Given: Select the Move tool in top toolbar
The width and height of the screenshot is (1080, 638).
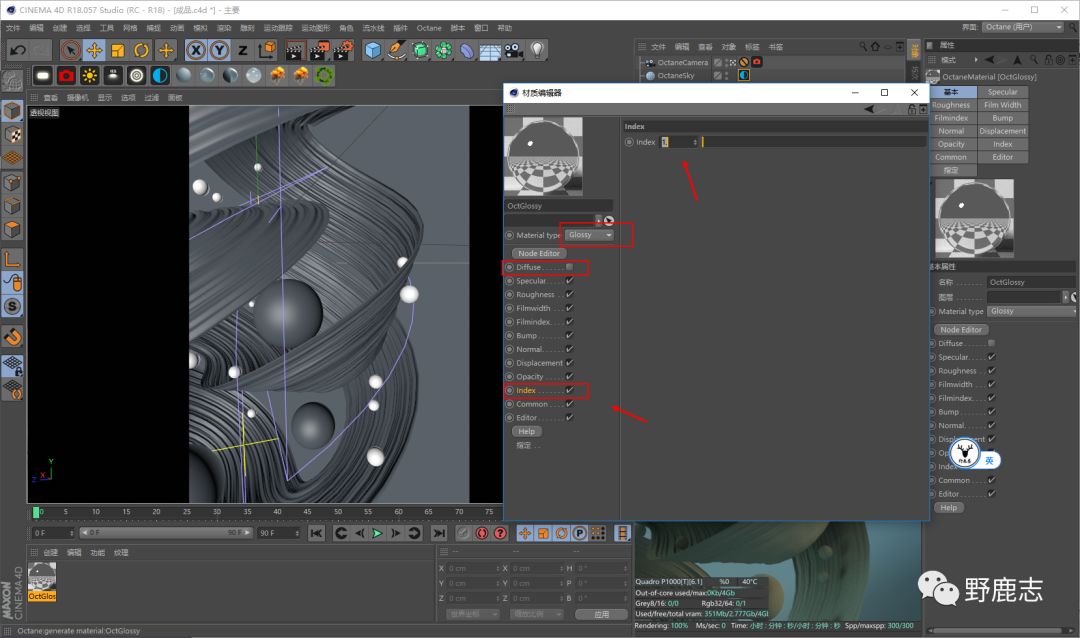Looking at the screenshot, I should [x=94, y=50].
